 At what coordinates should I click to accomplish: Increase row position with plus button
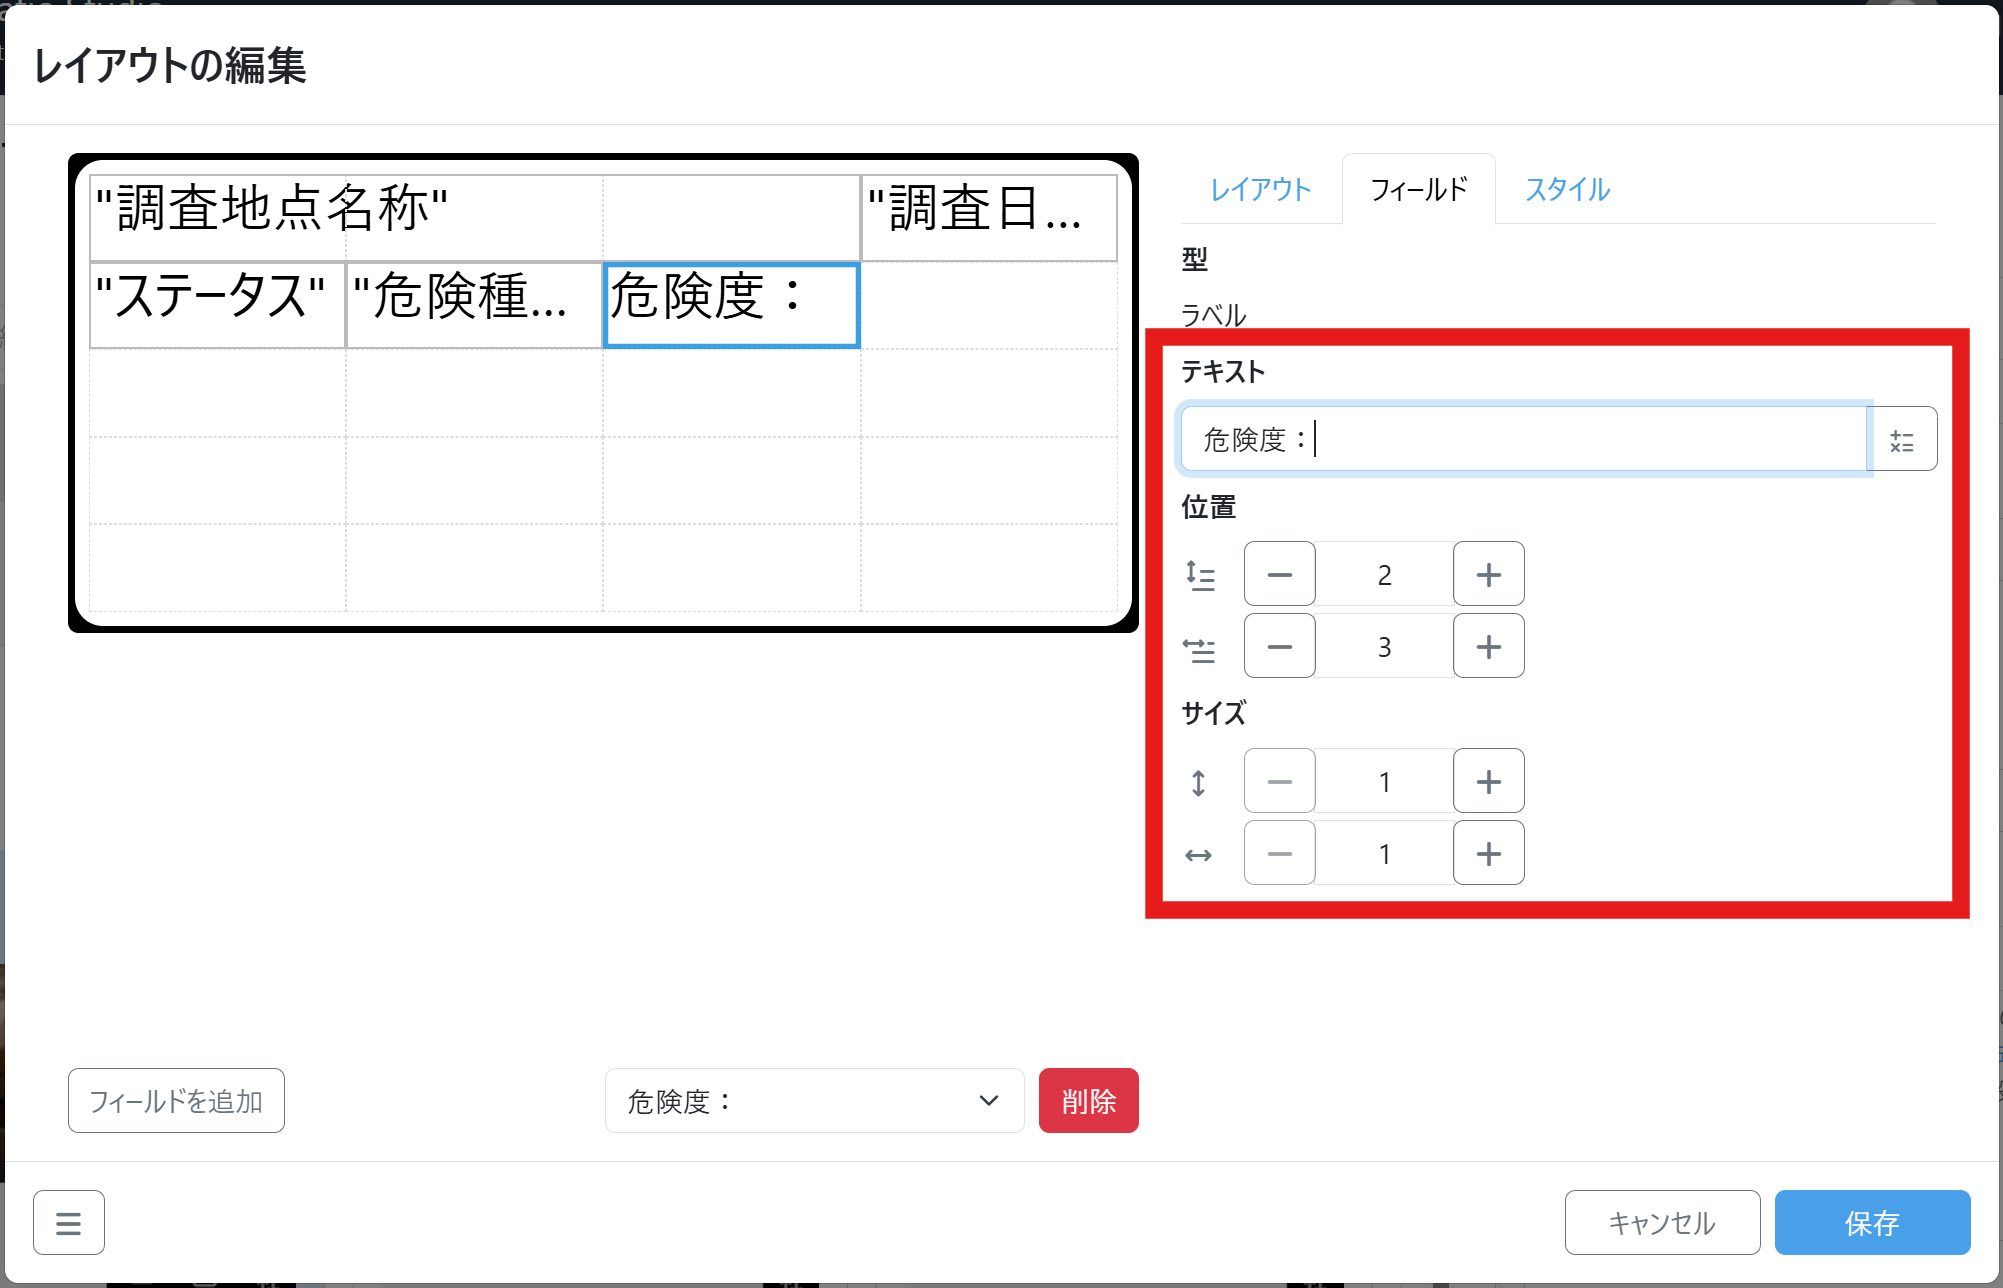(1488, 574)
